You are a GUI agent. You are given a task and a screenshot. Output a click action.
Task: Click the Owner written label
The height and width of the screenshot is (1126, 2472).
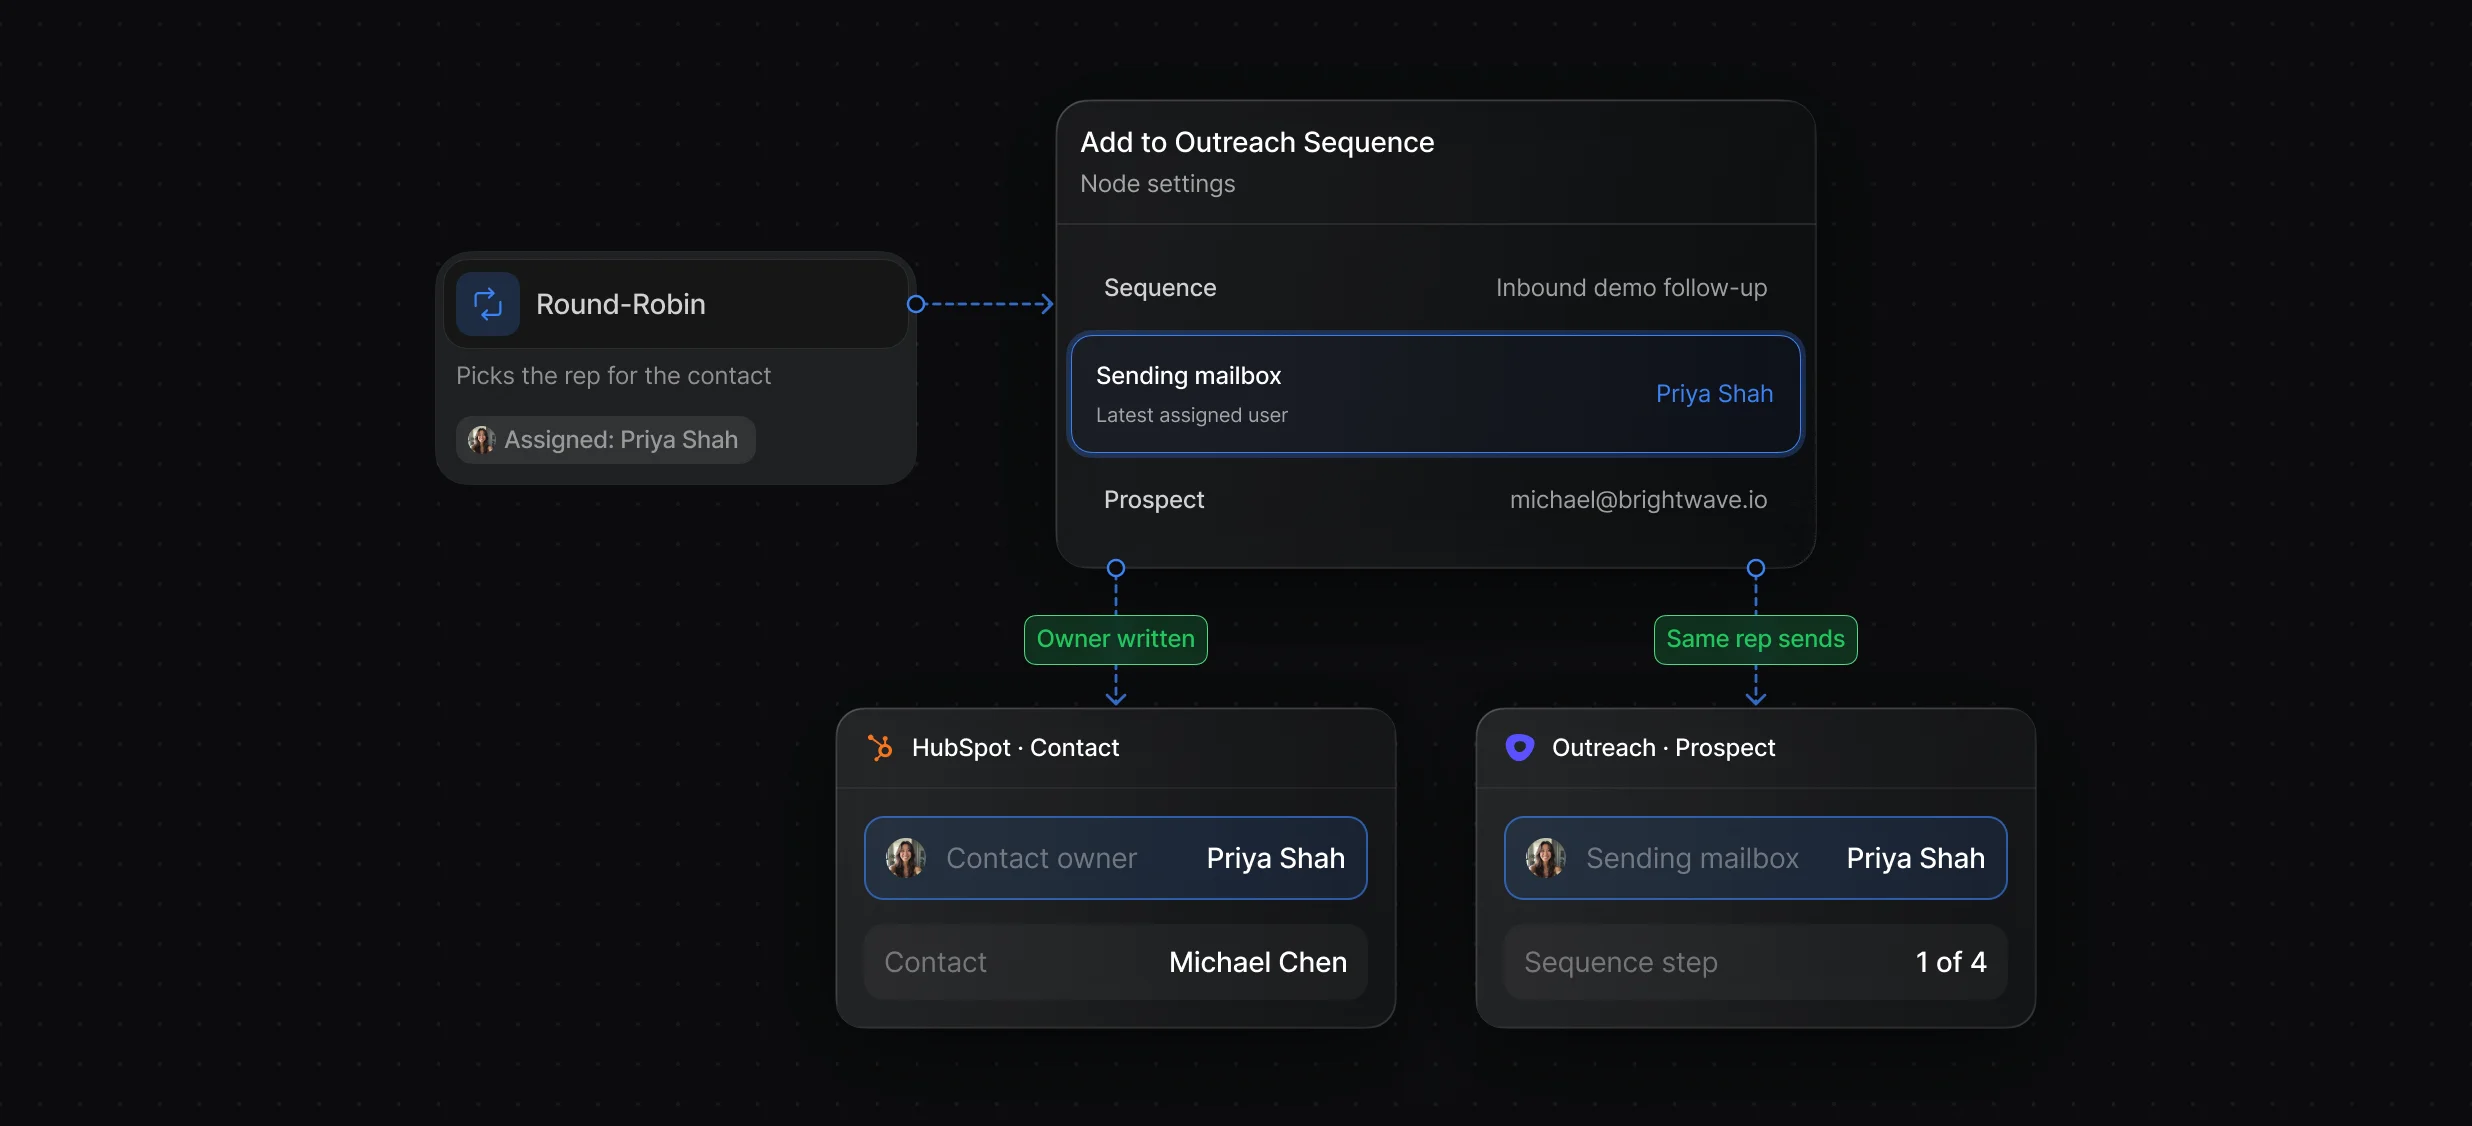point(1116,640)
